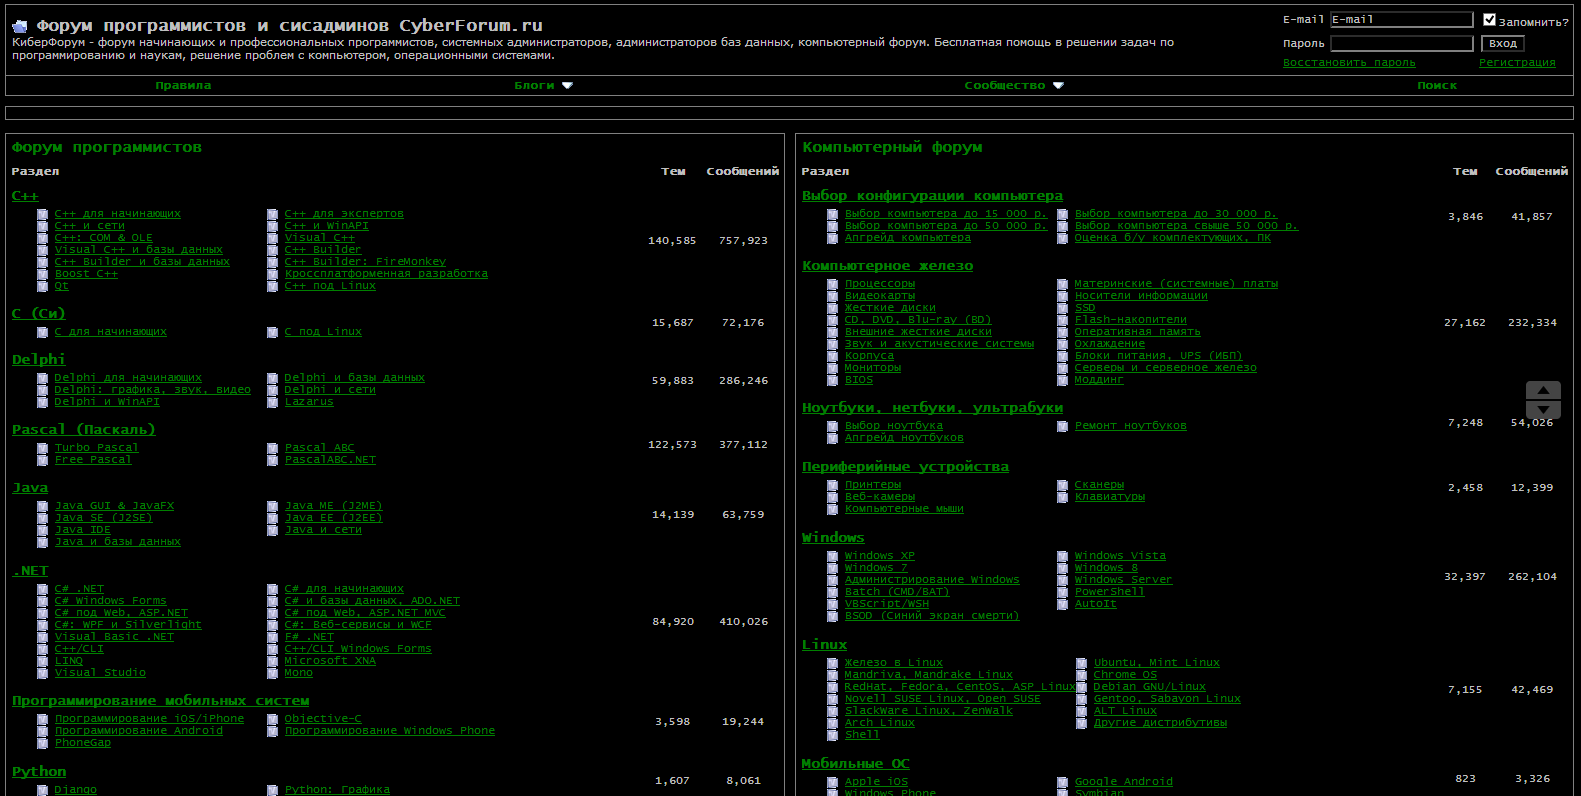Image resolution: width=1581 pixels, height=796 pixels.
Task: Click forum icon beside BIOS
Action: pyautogui.click(x=833, y=380)
